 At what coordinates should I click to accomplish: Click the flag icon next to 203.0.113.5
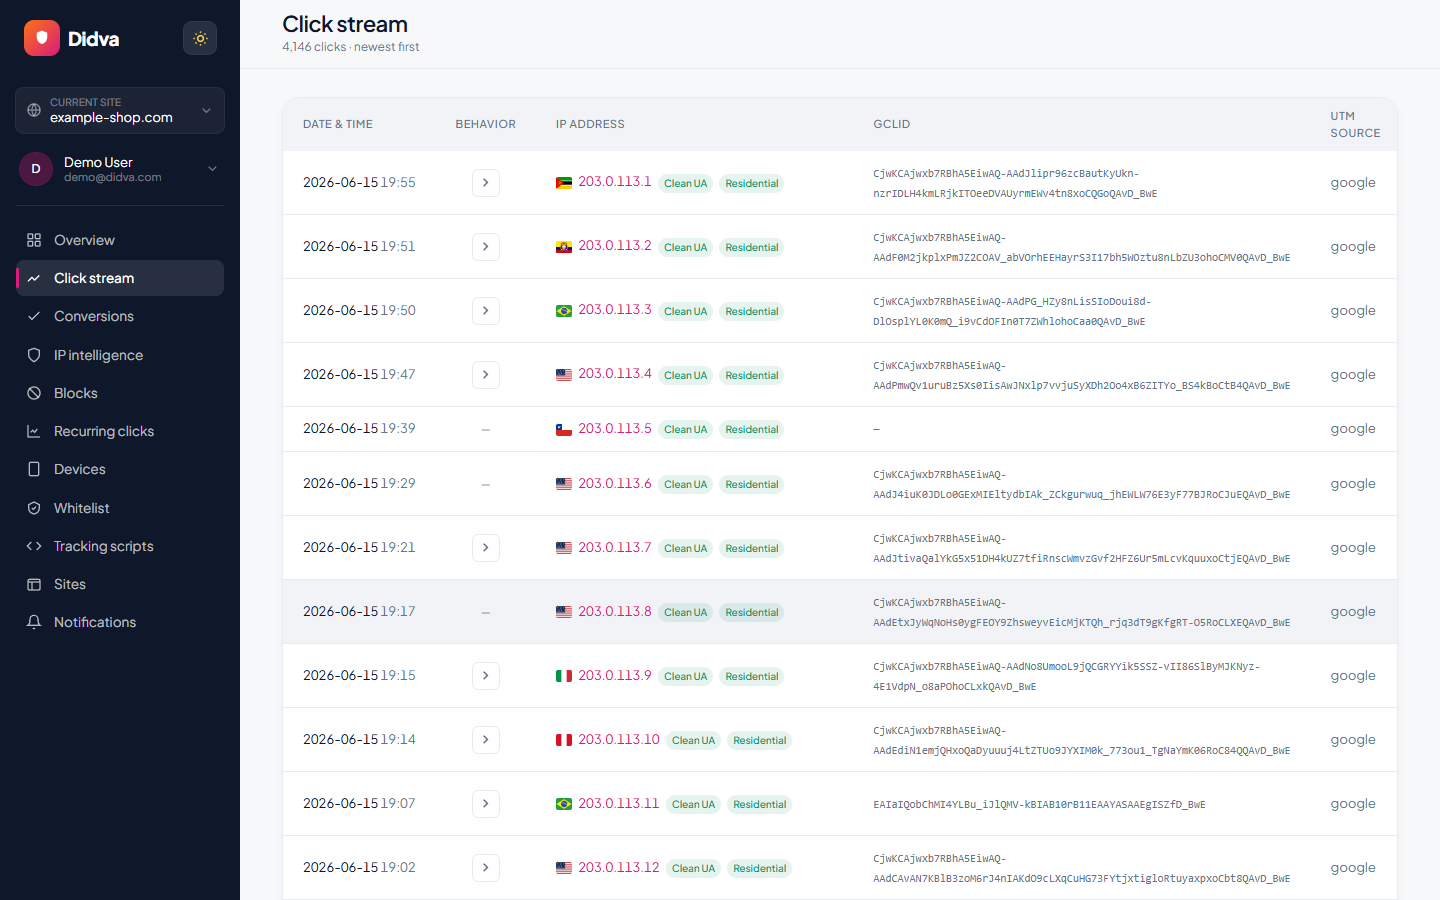click(x=564, y=429)
